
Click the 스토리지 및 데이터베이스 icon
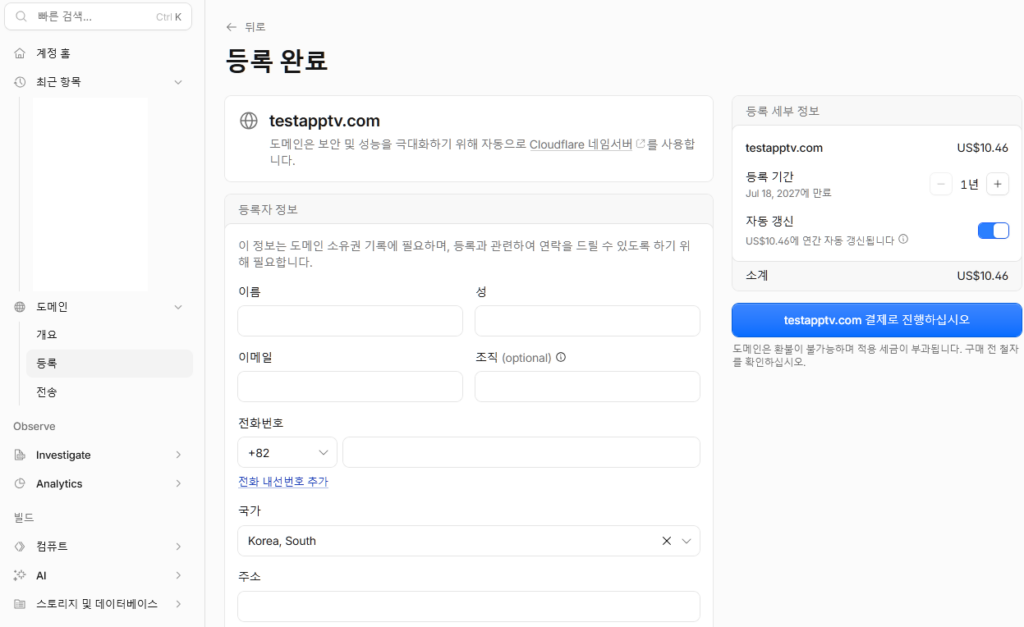pos(20,603)
